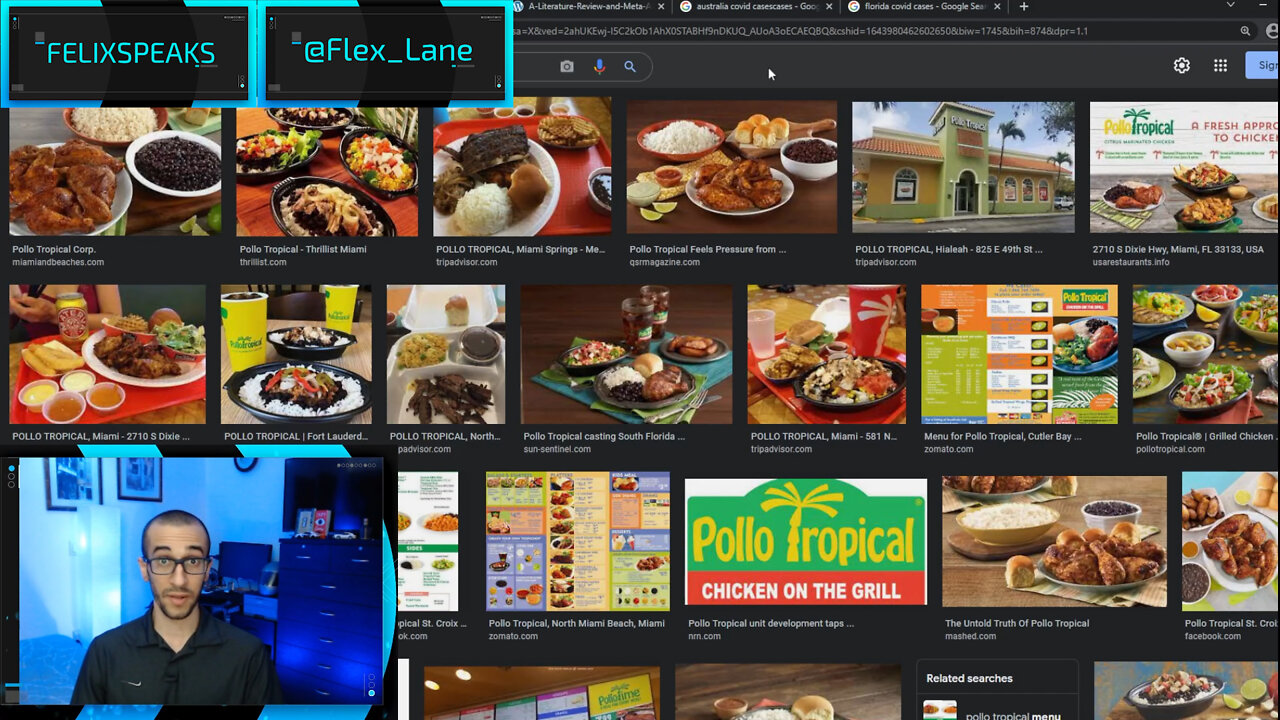The width and height of the screenshot is (1280, 720).
Task: Open Google quick settings gear
Action: click(1182, 66)
